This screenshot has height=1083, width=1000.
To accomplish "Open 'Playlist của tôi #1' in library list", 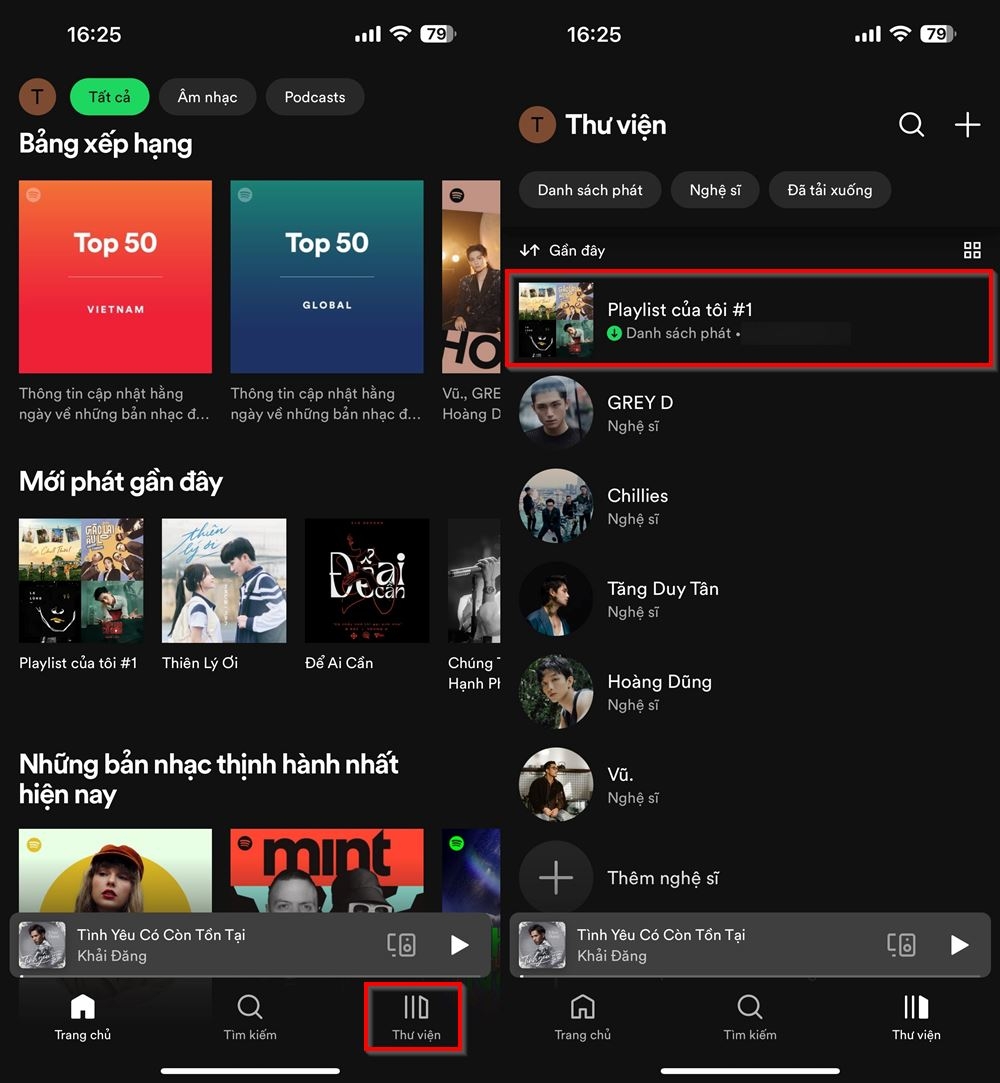I will point(750,318).
